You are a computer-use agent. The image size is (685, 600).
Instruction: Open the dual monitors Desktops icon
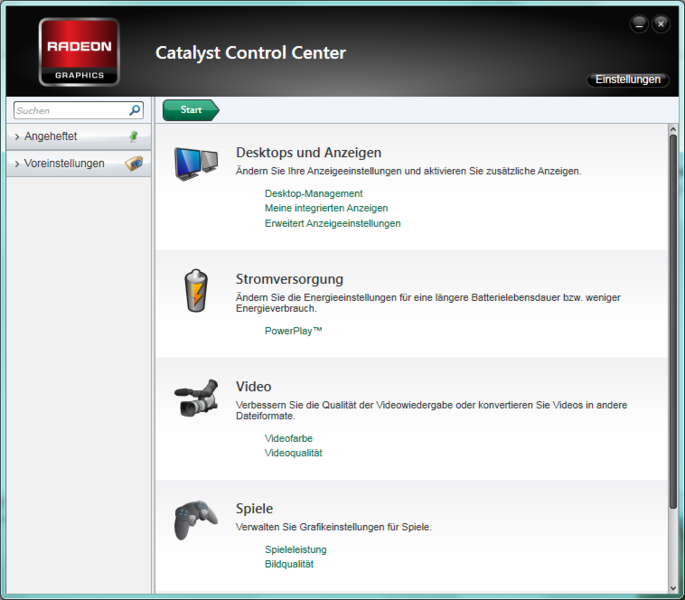[196, 164]
